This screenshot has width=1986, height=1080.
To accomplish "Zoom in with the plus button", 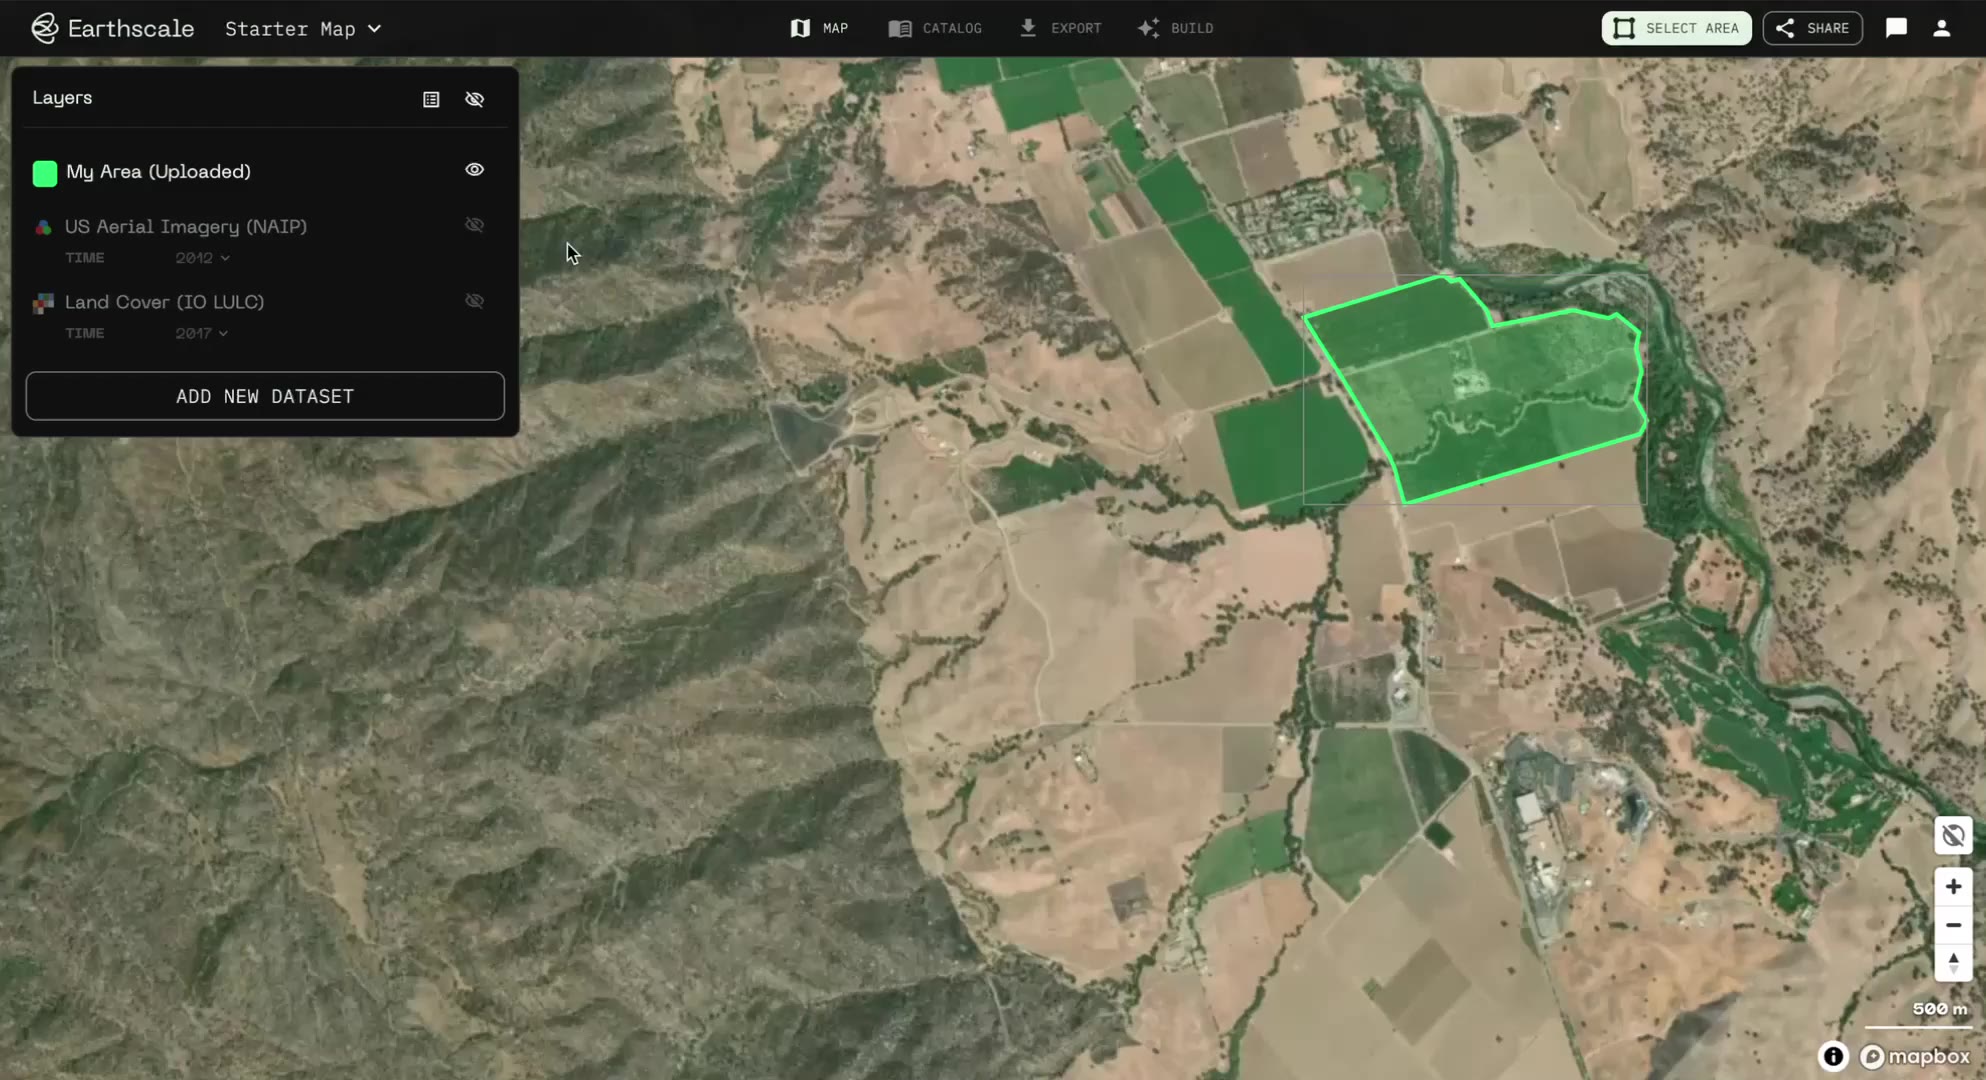I will pos(1953,886).
